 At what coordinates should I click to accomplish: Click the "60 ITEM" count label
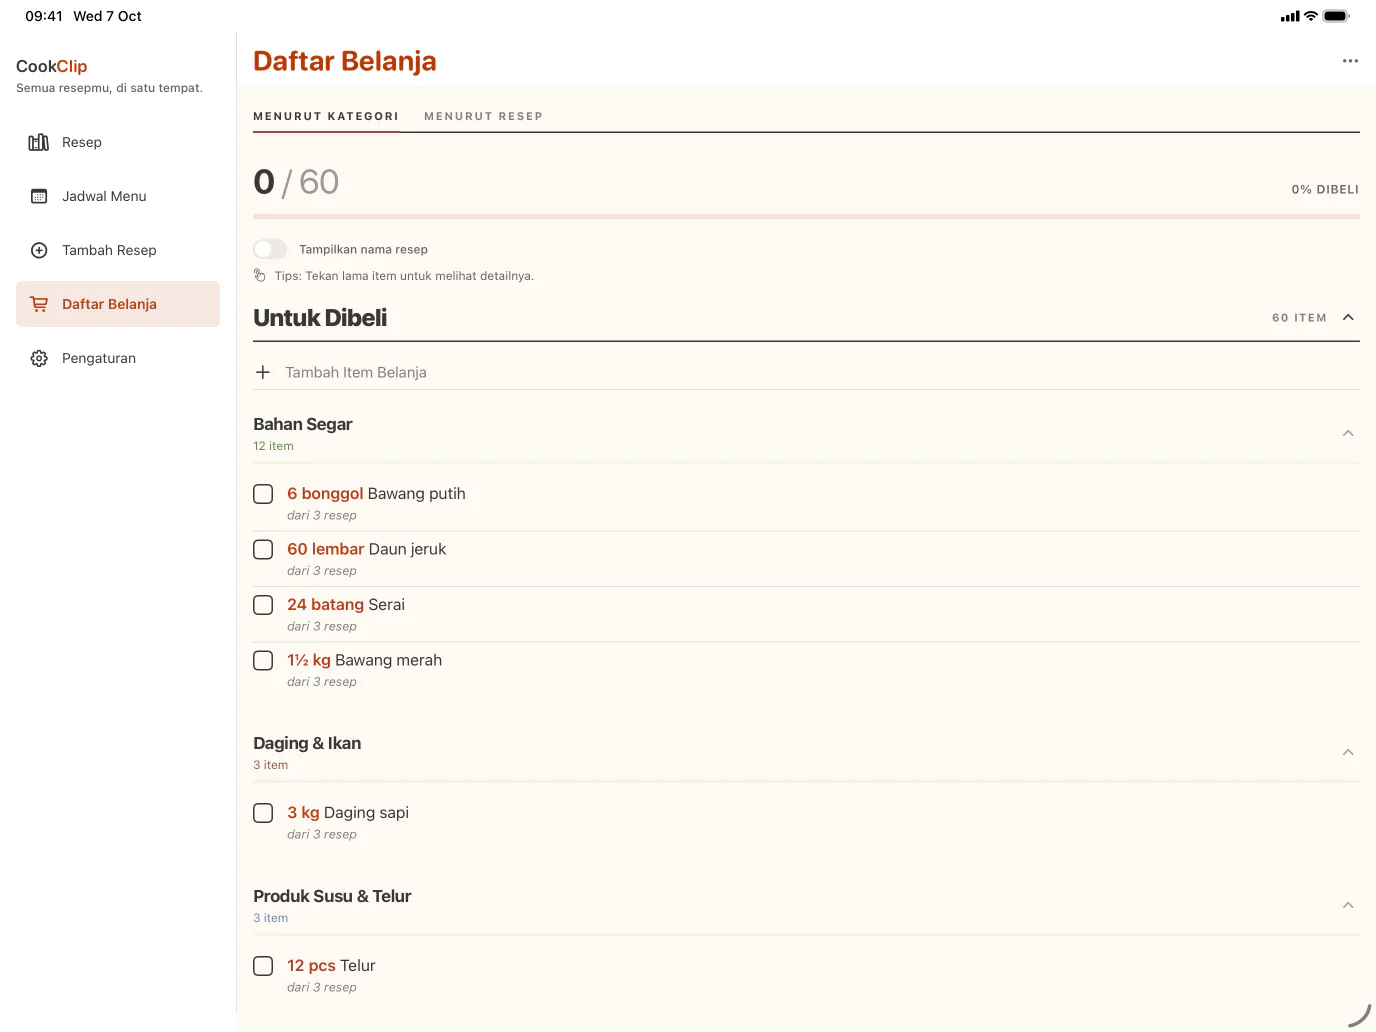1299,318
